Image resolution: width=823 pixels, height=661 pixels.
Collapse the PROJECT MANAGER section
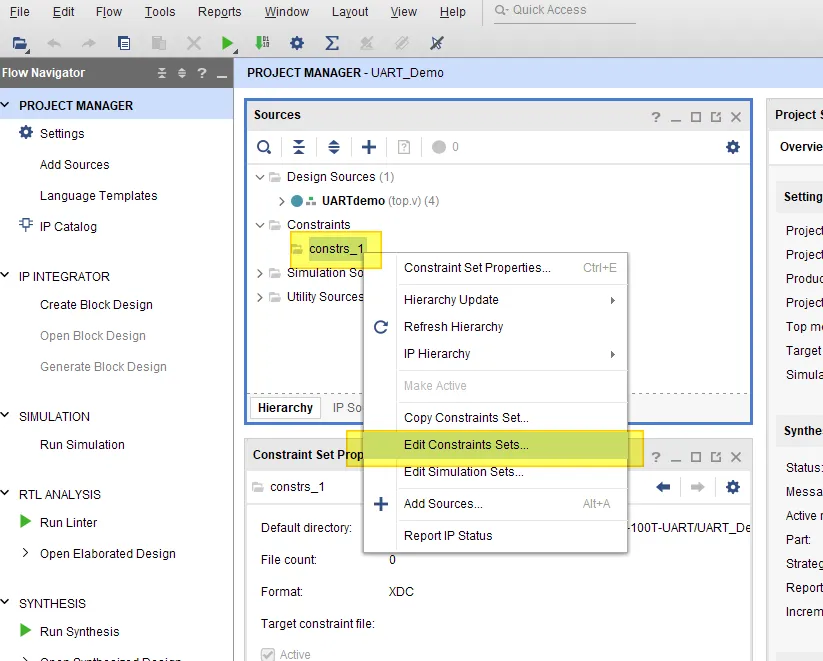pos(5,105)
